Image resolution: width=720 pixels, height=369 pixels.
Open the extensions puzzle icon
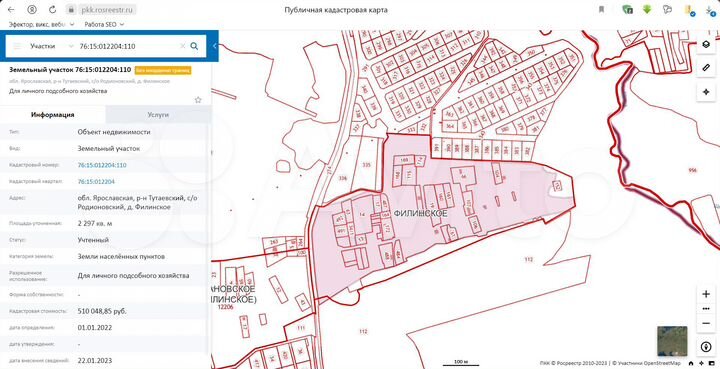pyautogui.click(x=667, y=10)
